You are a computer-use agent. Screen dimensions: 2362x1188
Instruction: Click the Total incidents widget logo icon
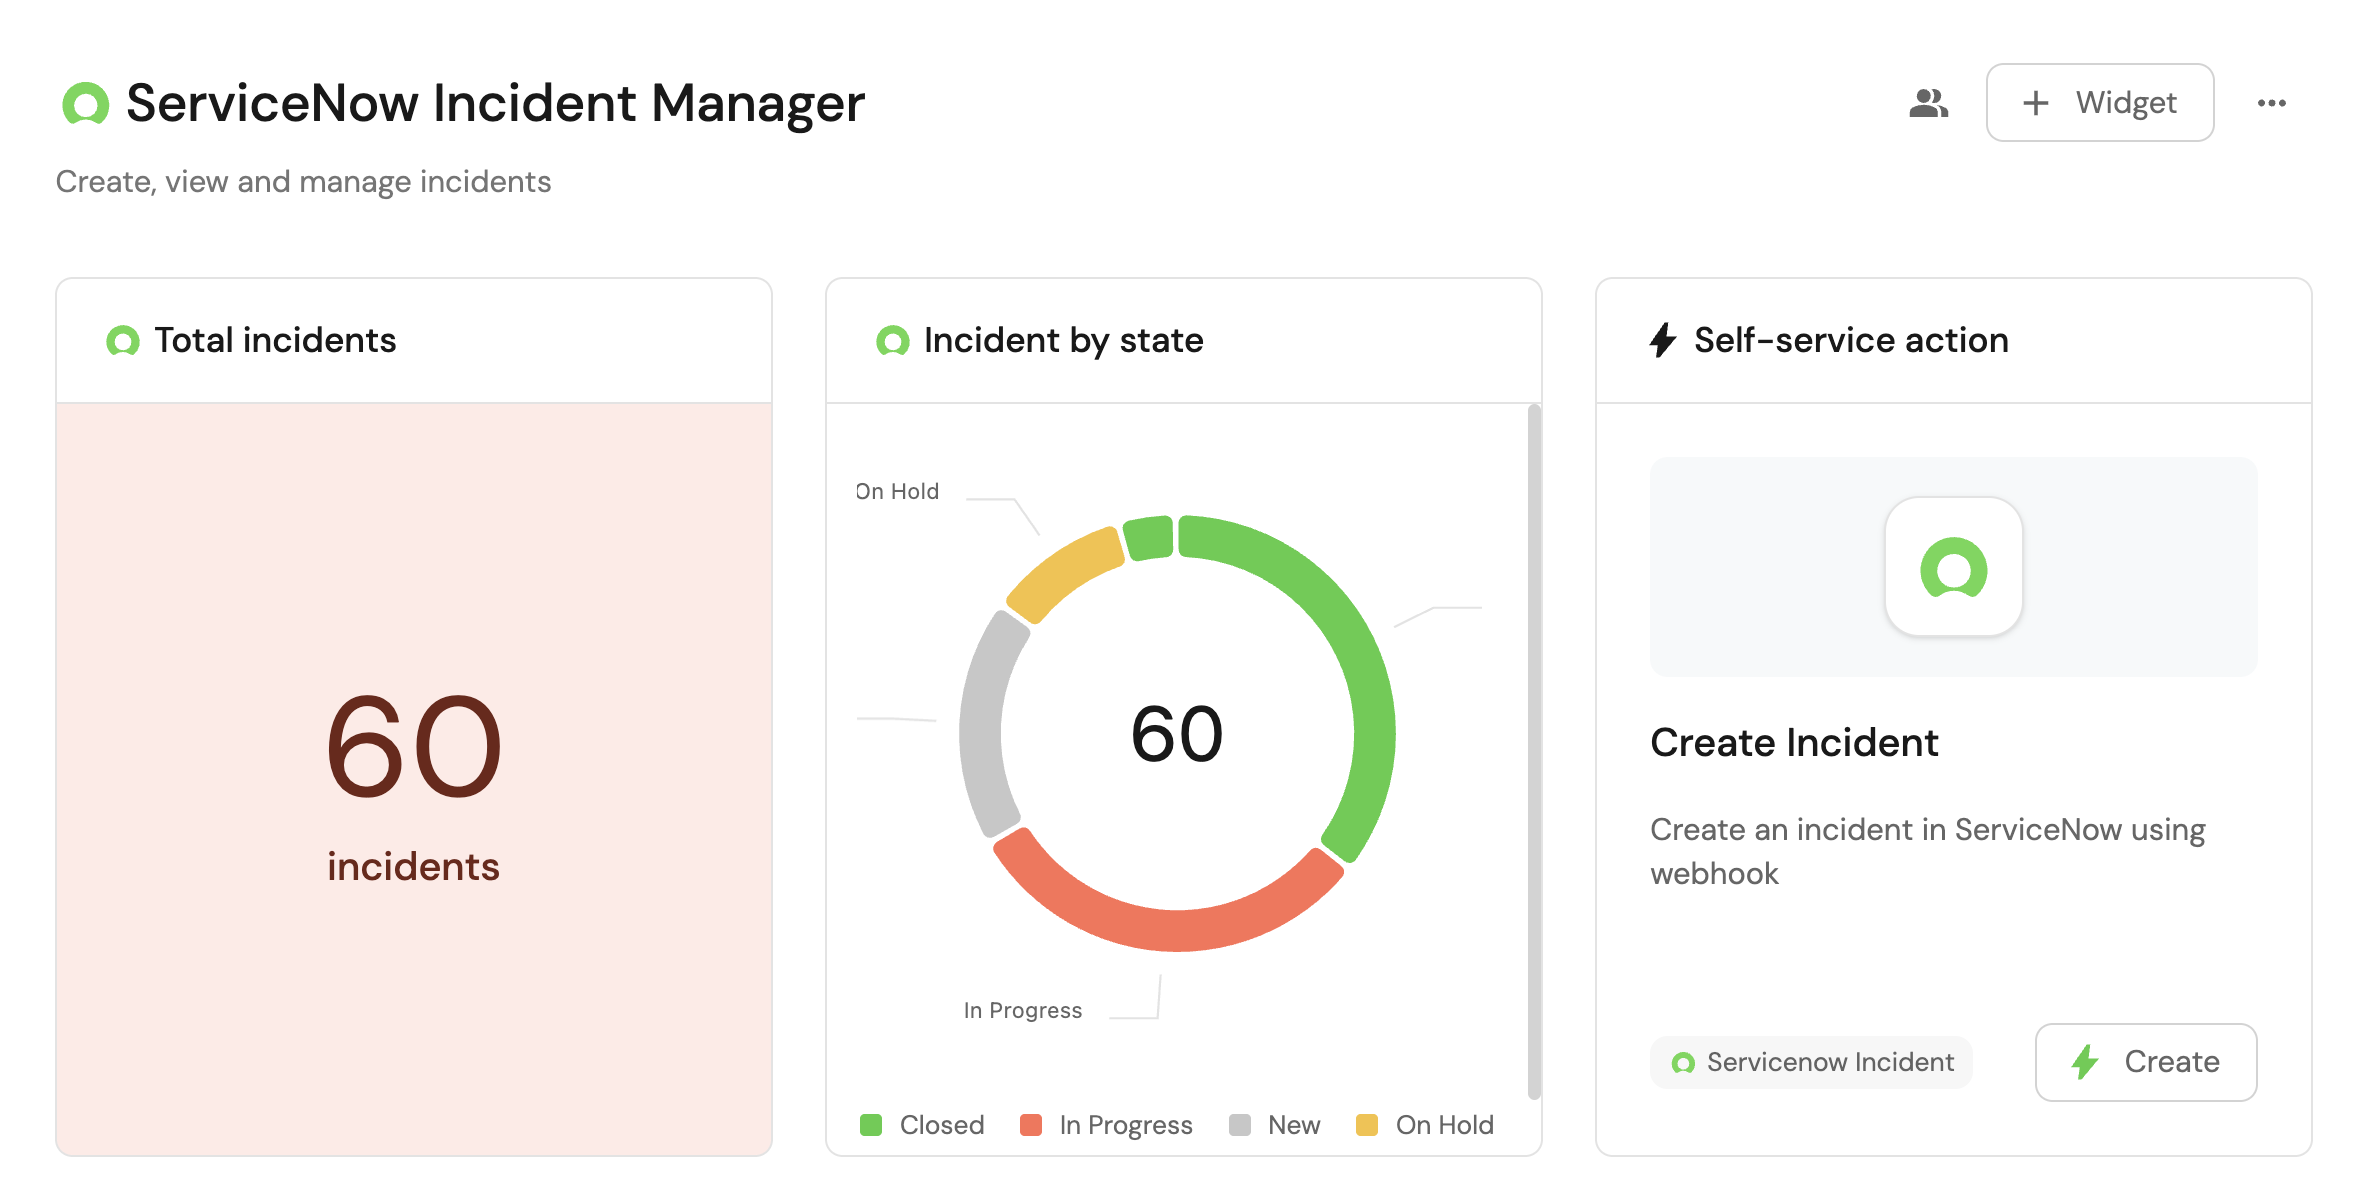click(123, 341)
